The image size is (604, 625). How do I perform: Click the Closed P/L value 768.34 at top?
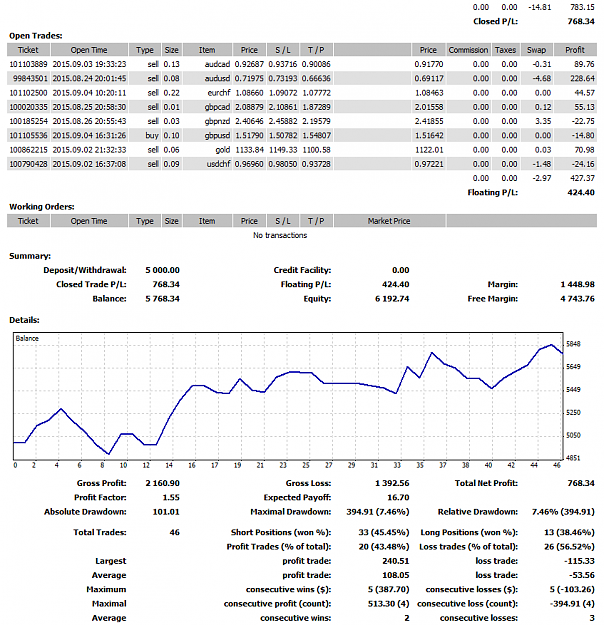tap(581, 22)
